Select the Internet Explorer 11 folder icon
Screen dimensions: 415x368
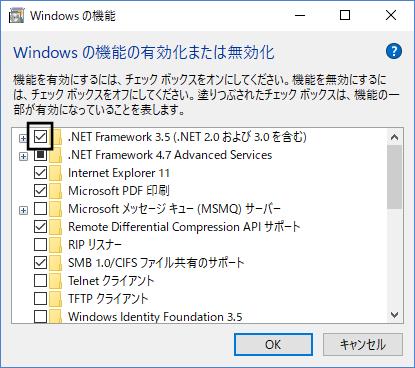pos(56,173)
